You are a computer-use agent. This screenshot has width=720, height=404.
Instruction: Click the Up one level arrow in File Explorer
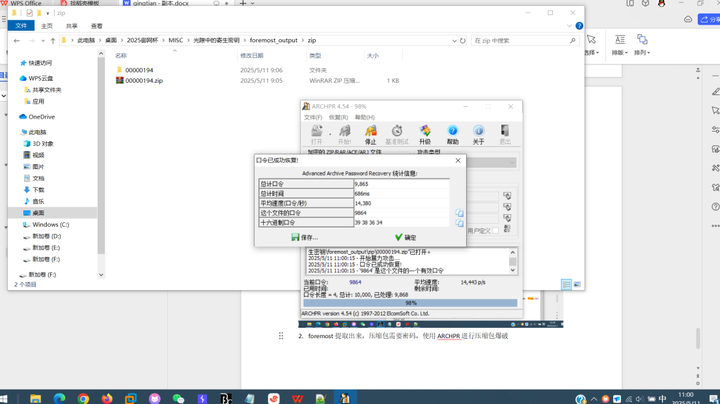pos(53,40)
